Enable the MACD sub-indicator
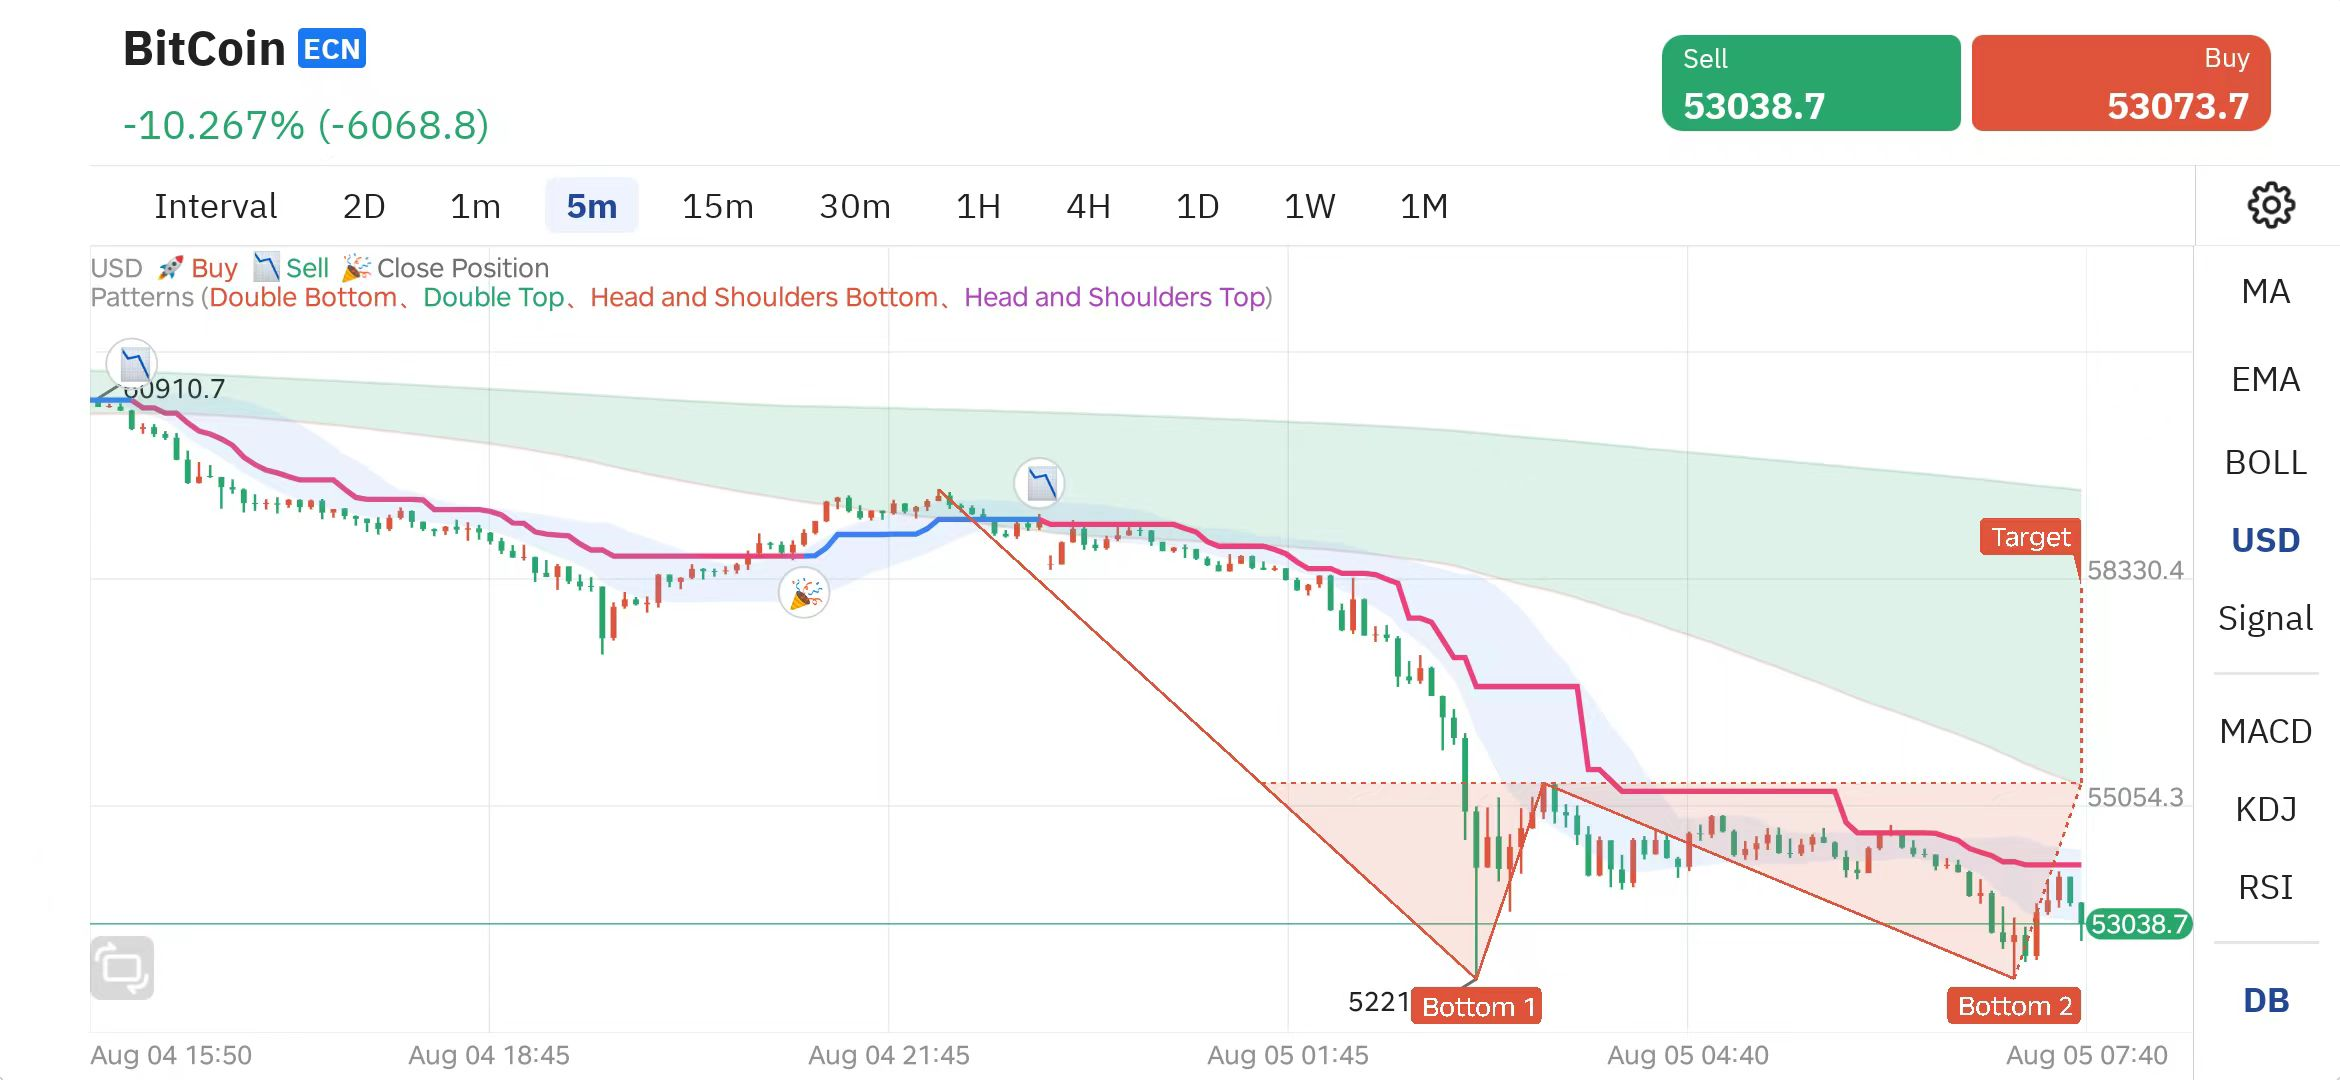 pyautogui.click(x=2265, y=731)
